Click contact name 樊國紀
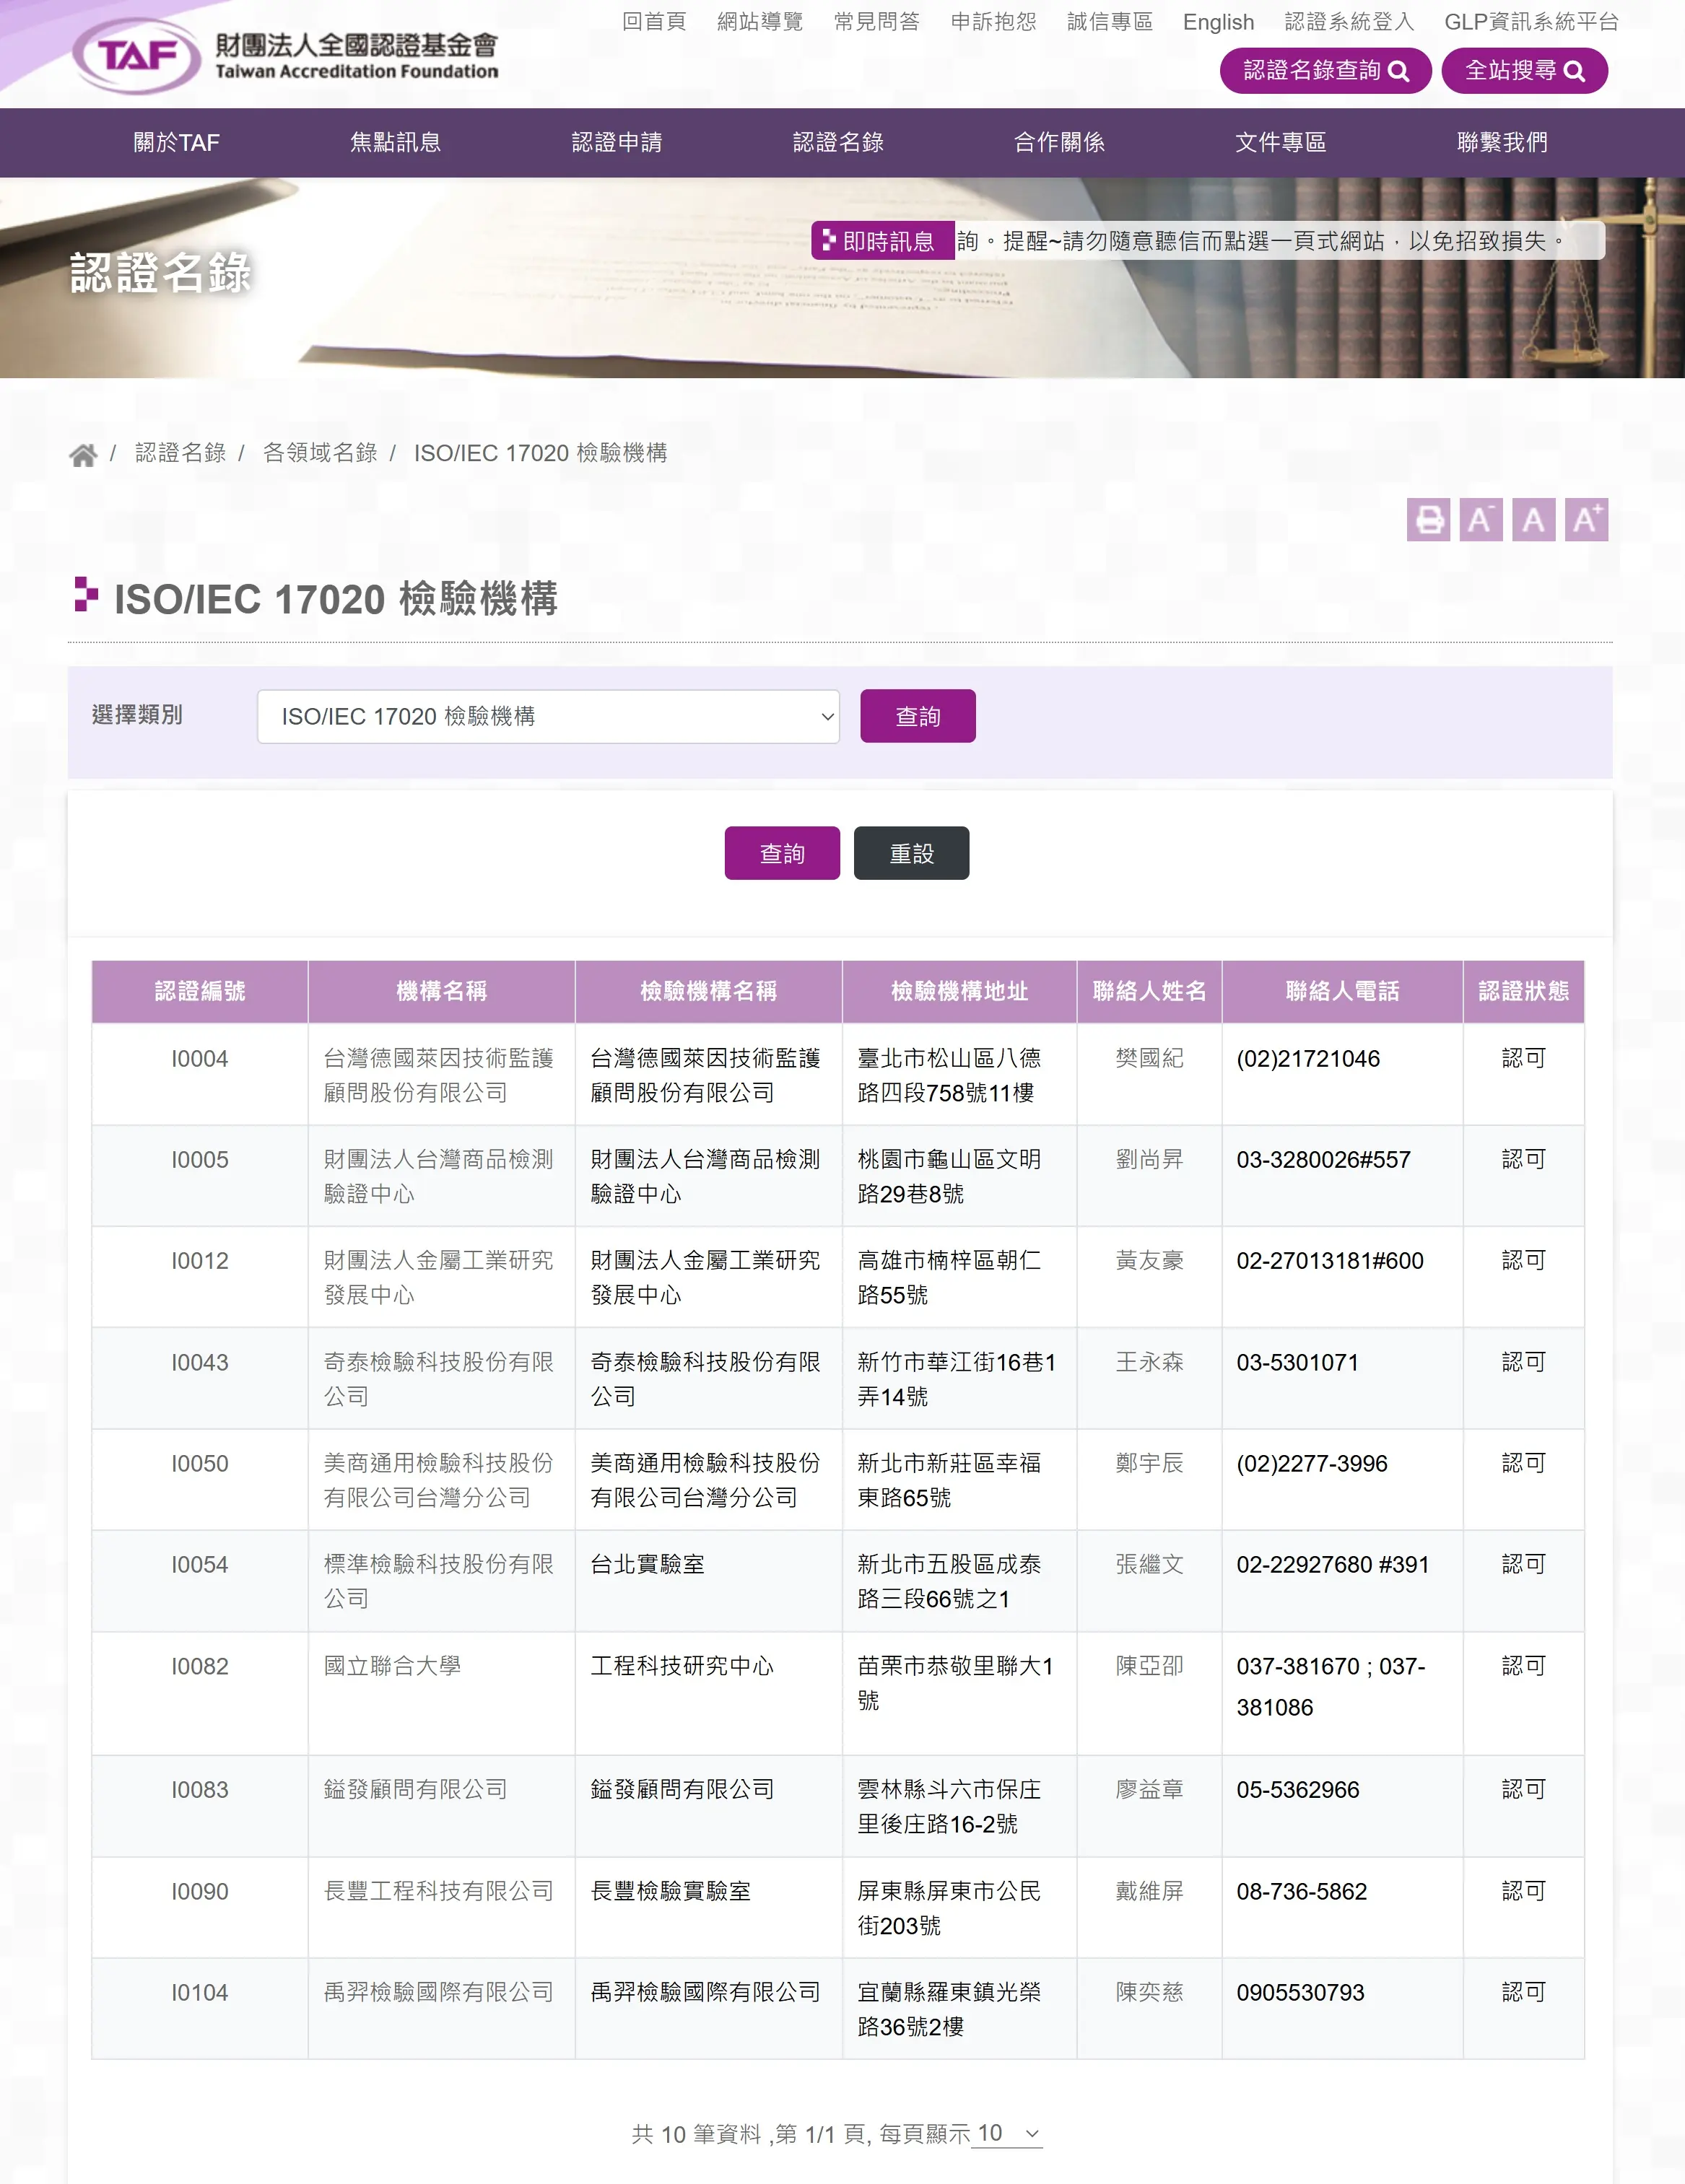This screenshot has height=2184, width=1685. pos(1149,1058)
